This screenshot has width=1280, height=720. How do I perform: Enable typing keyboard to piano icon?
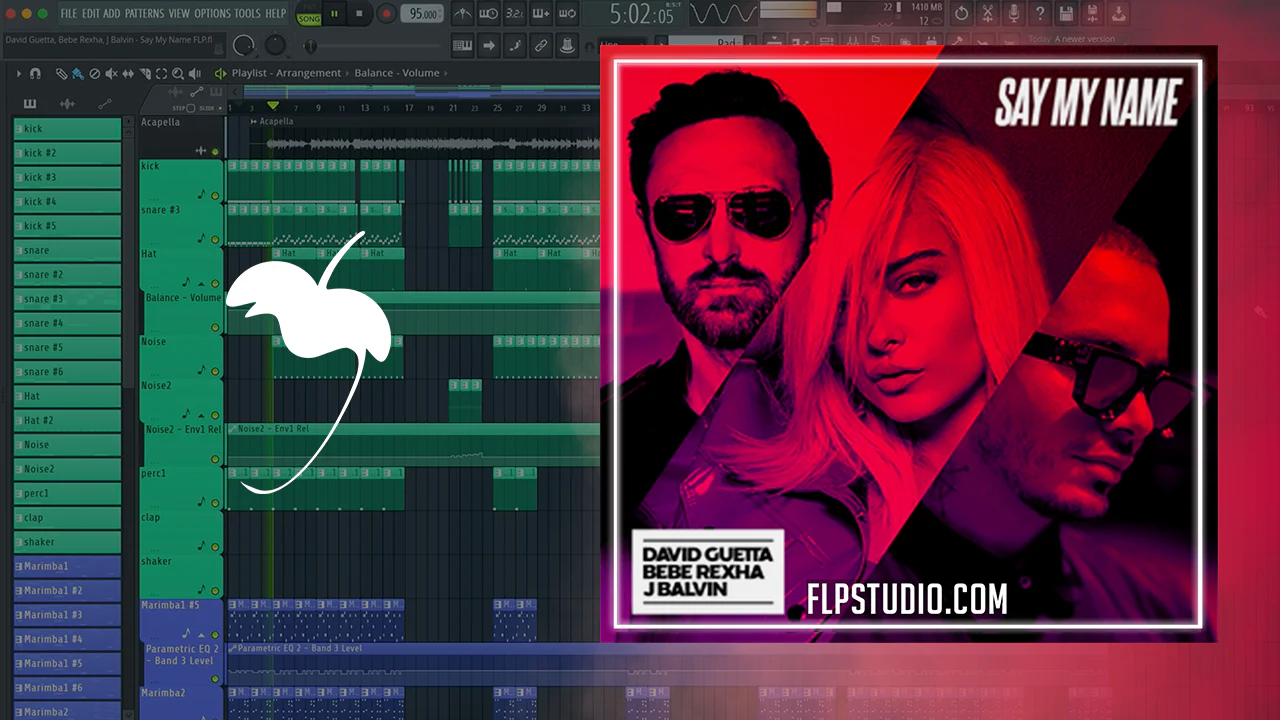coord(462,45)
